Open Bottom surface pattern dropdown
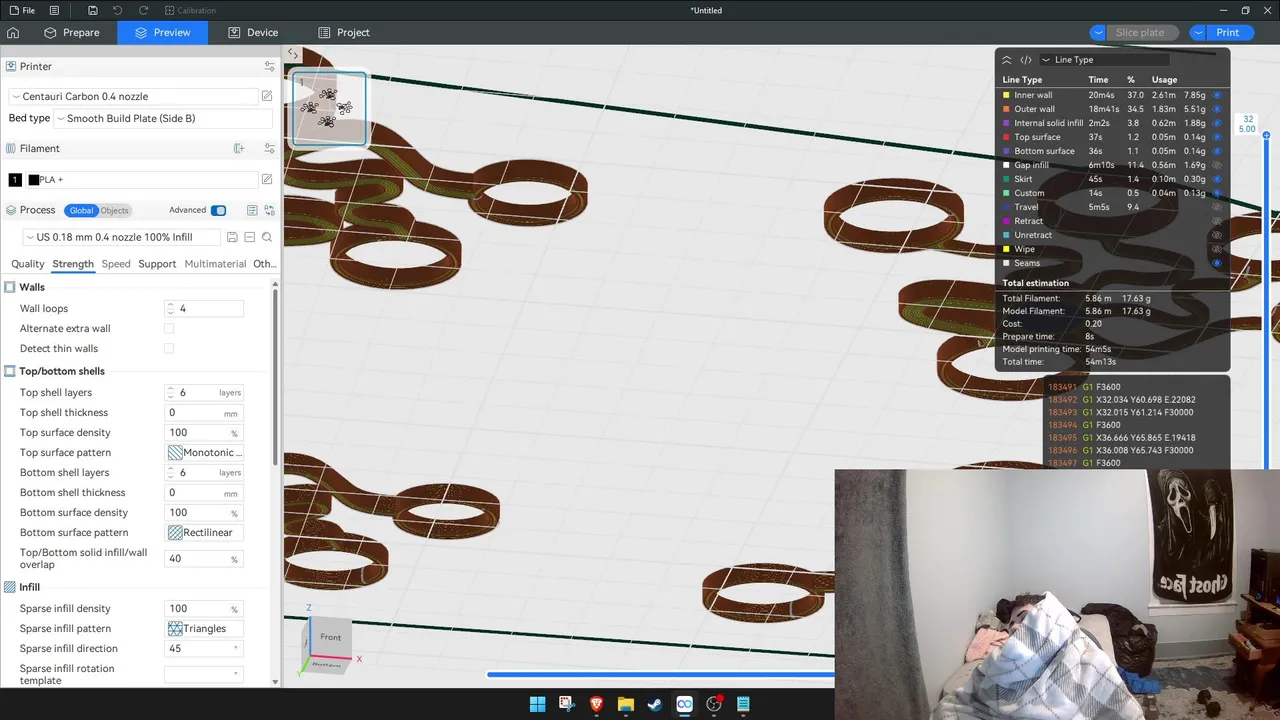The width and height of the screenshot is (1280, 720). (206, 533)
